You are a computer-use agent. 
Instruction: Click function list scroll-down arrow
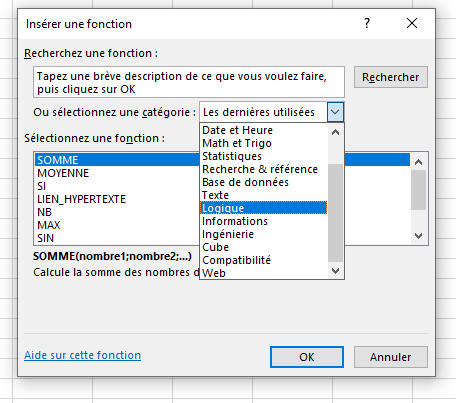pos(418,236)
